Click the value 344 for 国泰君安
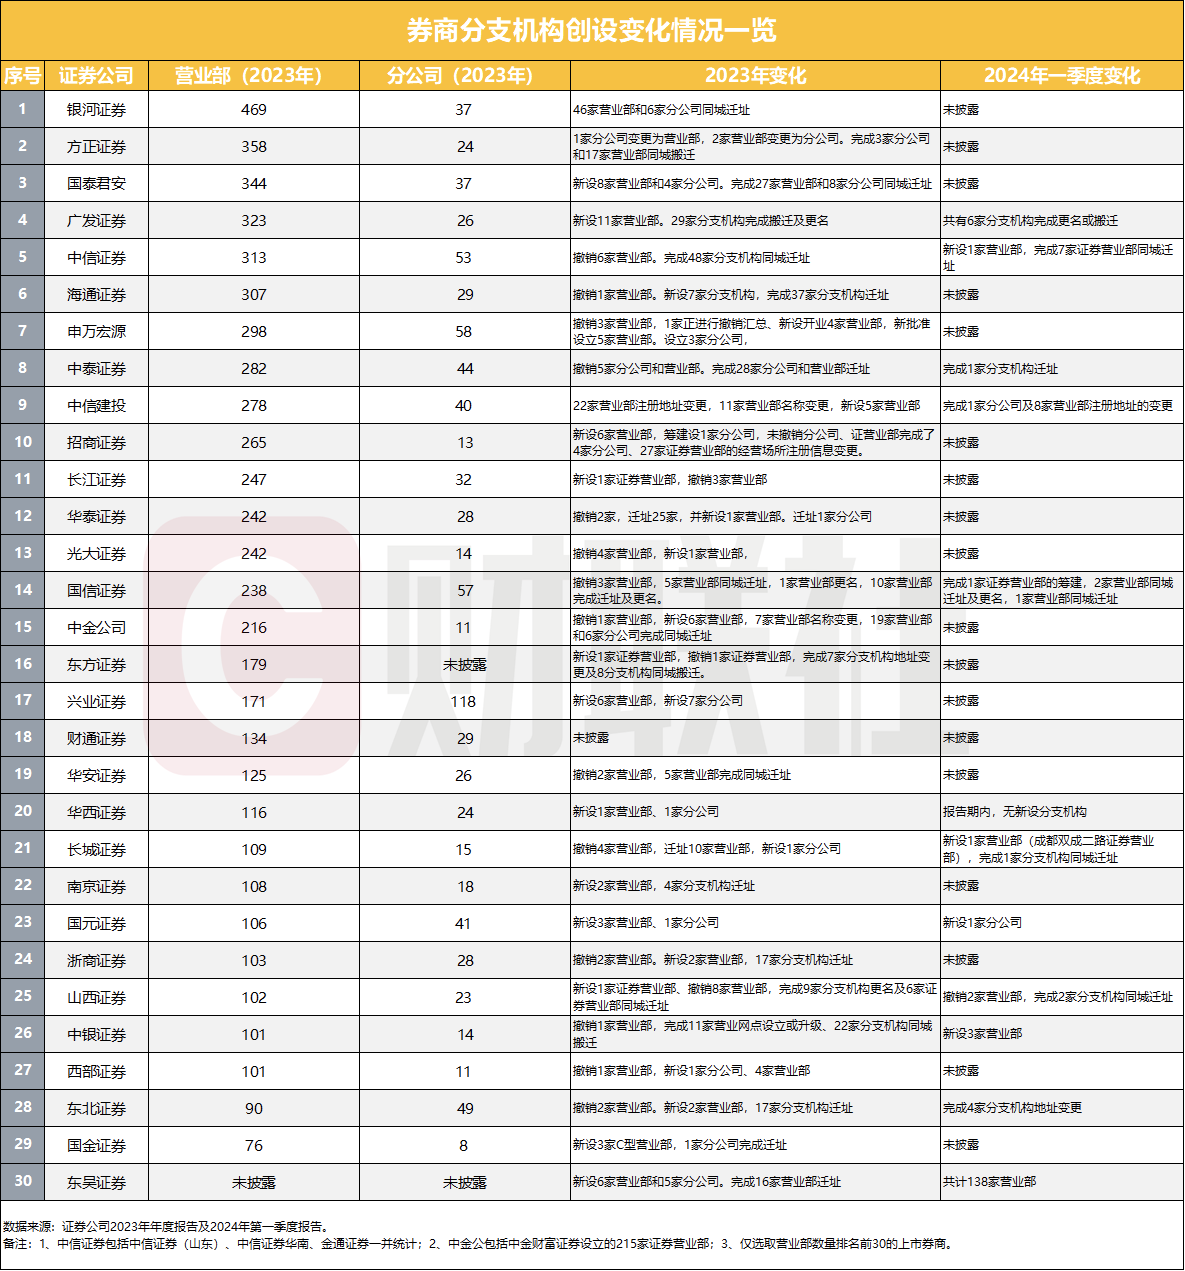This screenshot has width=1185, height=1271. 254,184
